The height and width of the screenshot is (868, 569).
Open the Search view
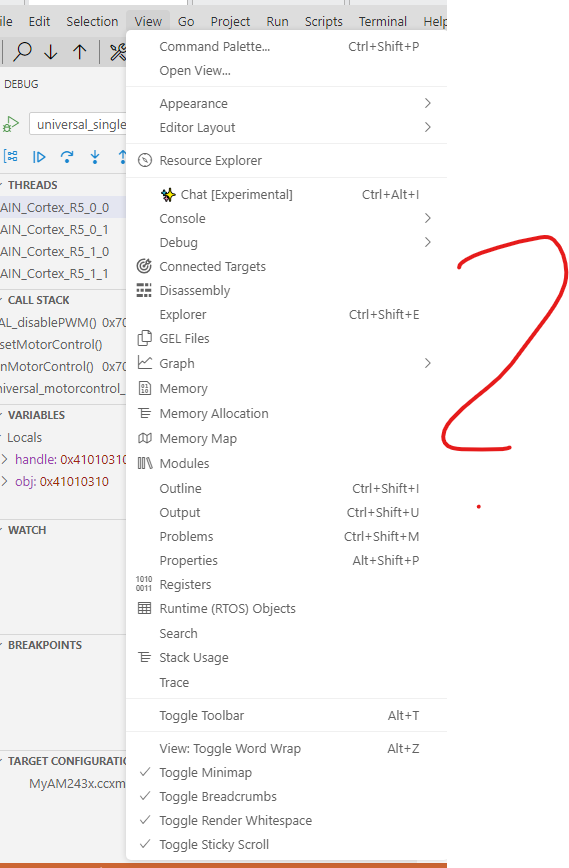pyautogui.click(x=286, y=633)
